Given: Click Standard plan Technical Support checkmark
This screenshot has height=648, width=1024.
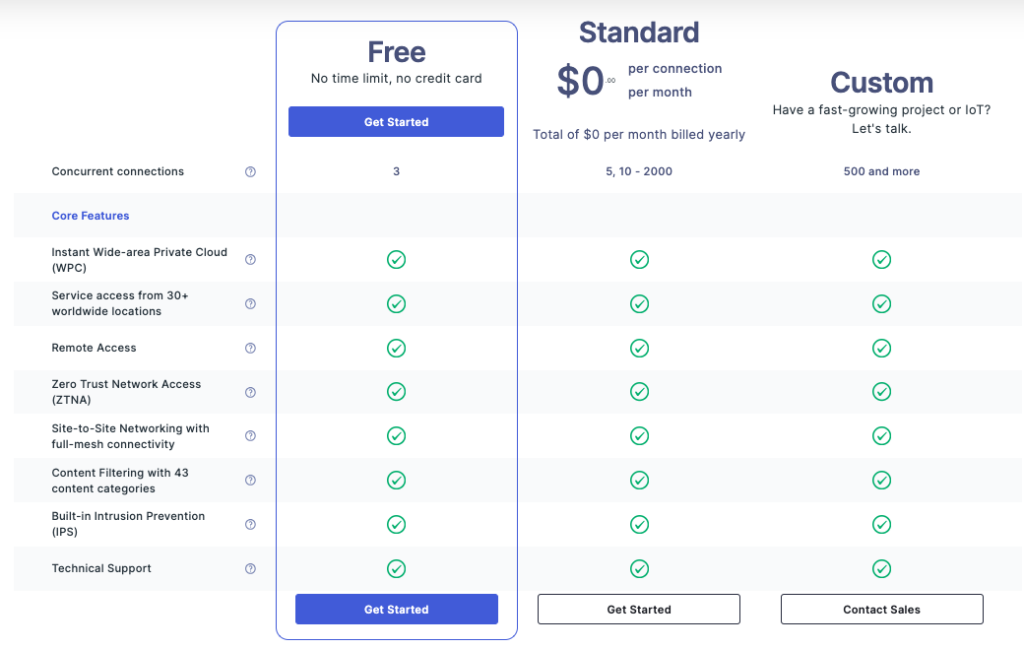Looking at the screenshot, I should tap(639, 568).
